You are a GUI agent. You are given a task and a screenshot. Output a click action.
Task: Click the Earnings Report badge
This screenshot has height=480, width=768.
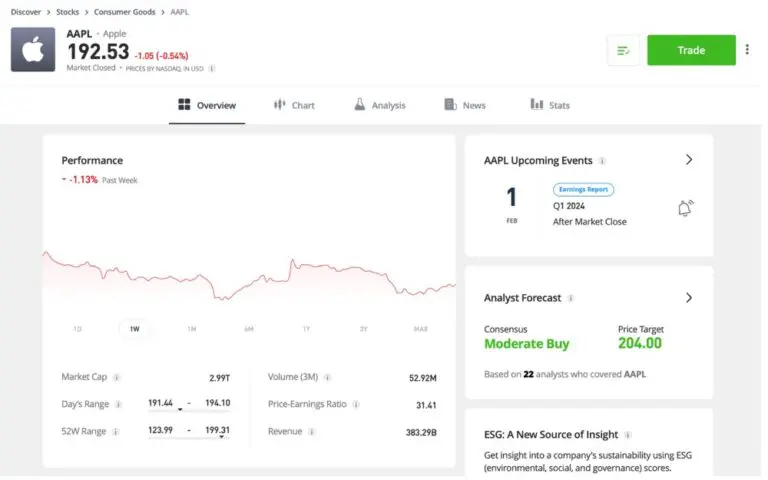[x=583, y=190]
